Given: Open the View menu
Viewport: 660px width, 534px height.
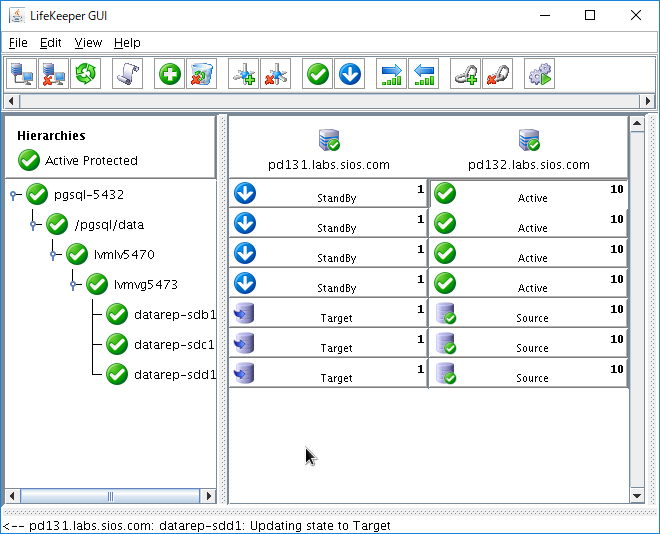Looking at the screenshot, I should (88, 43).
